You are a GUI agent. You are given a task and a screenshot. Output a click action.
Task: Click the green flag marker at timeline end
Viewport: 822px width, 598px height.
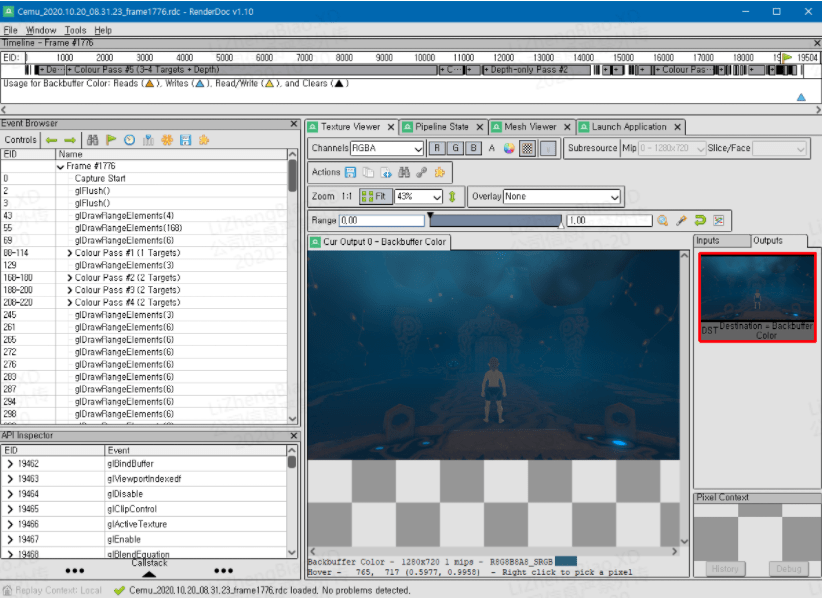pos(787,58)
